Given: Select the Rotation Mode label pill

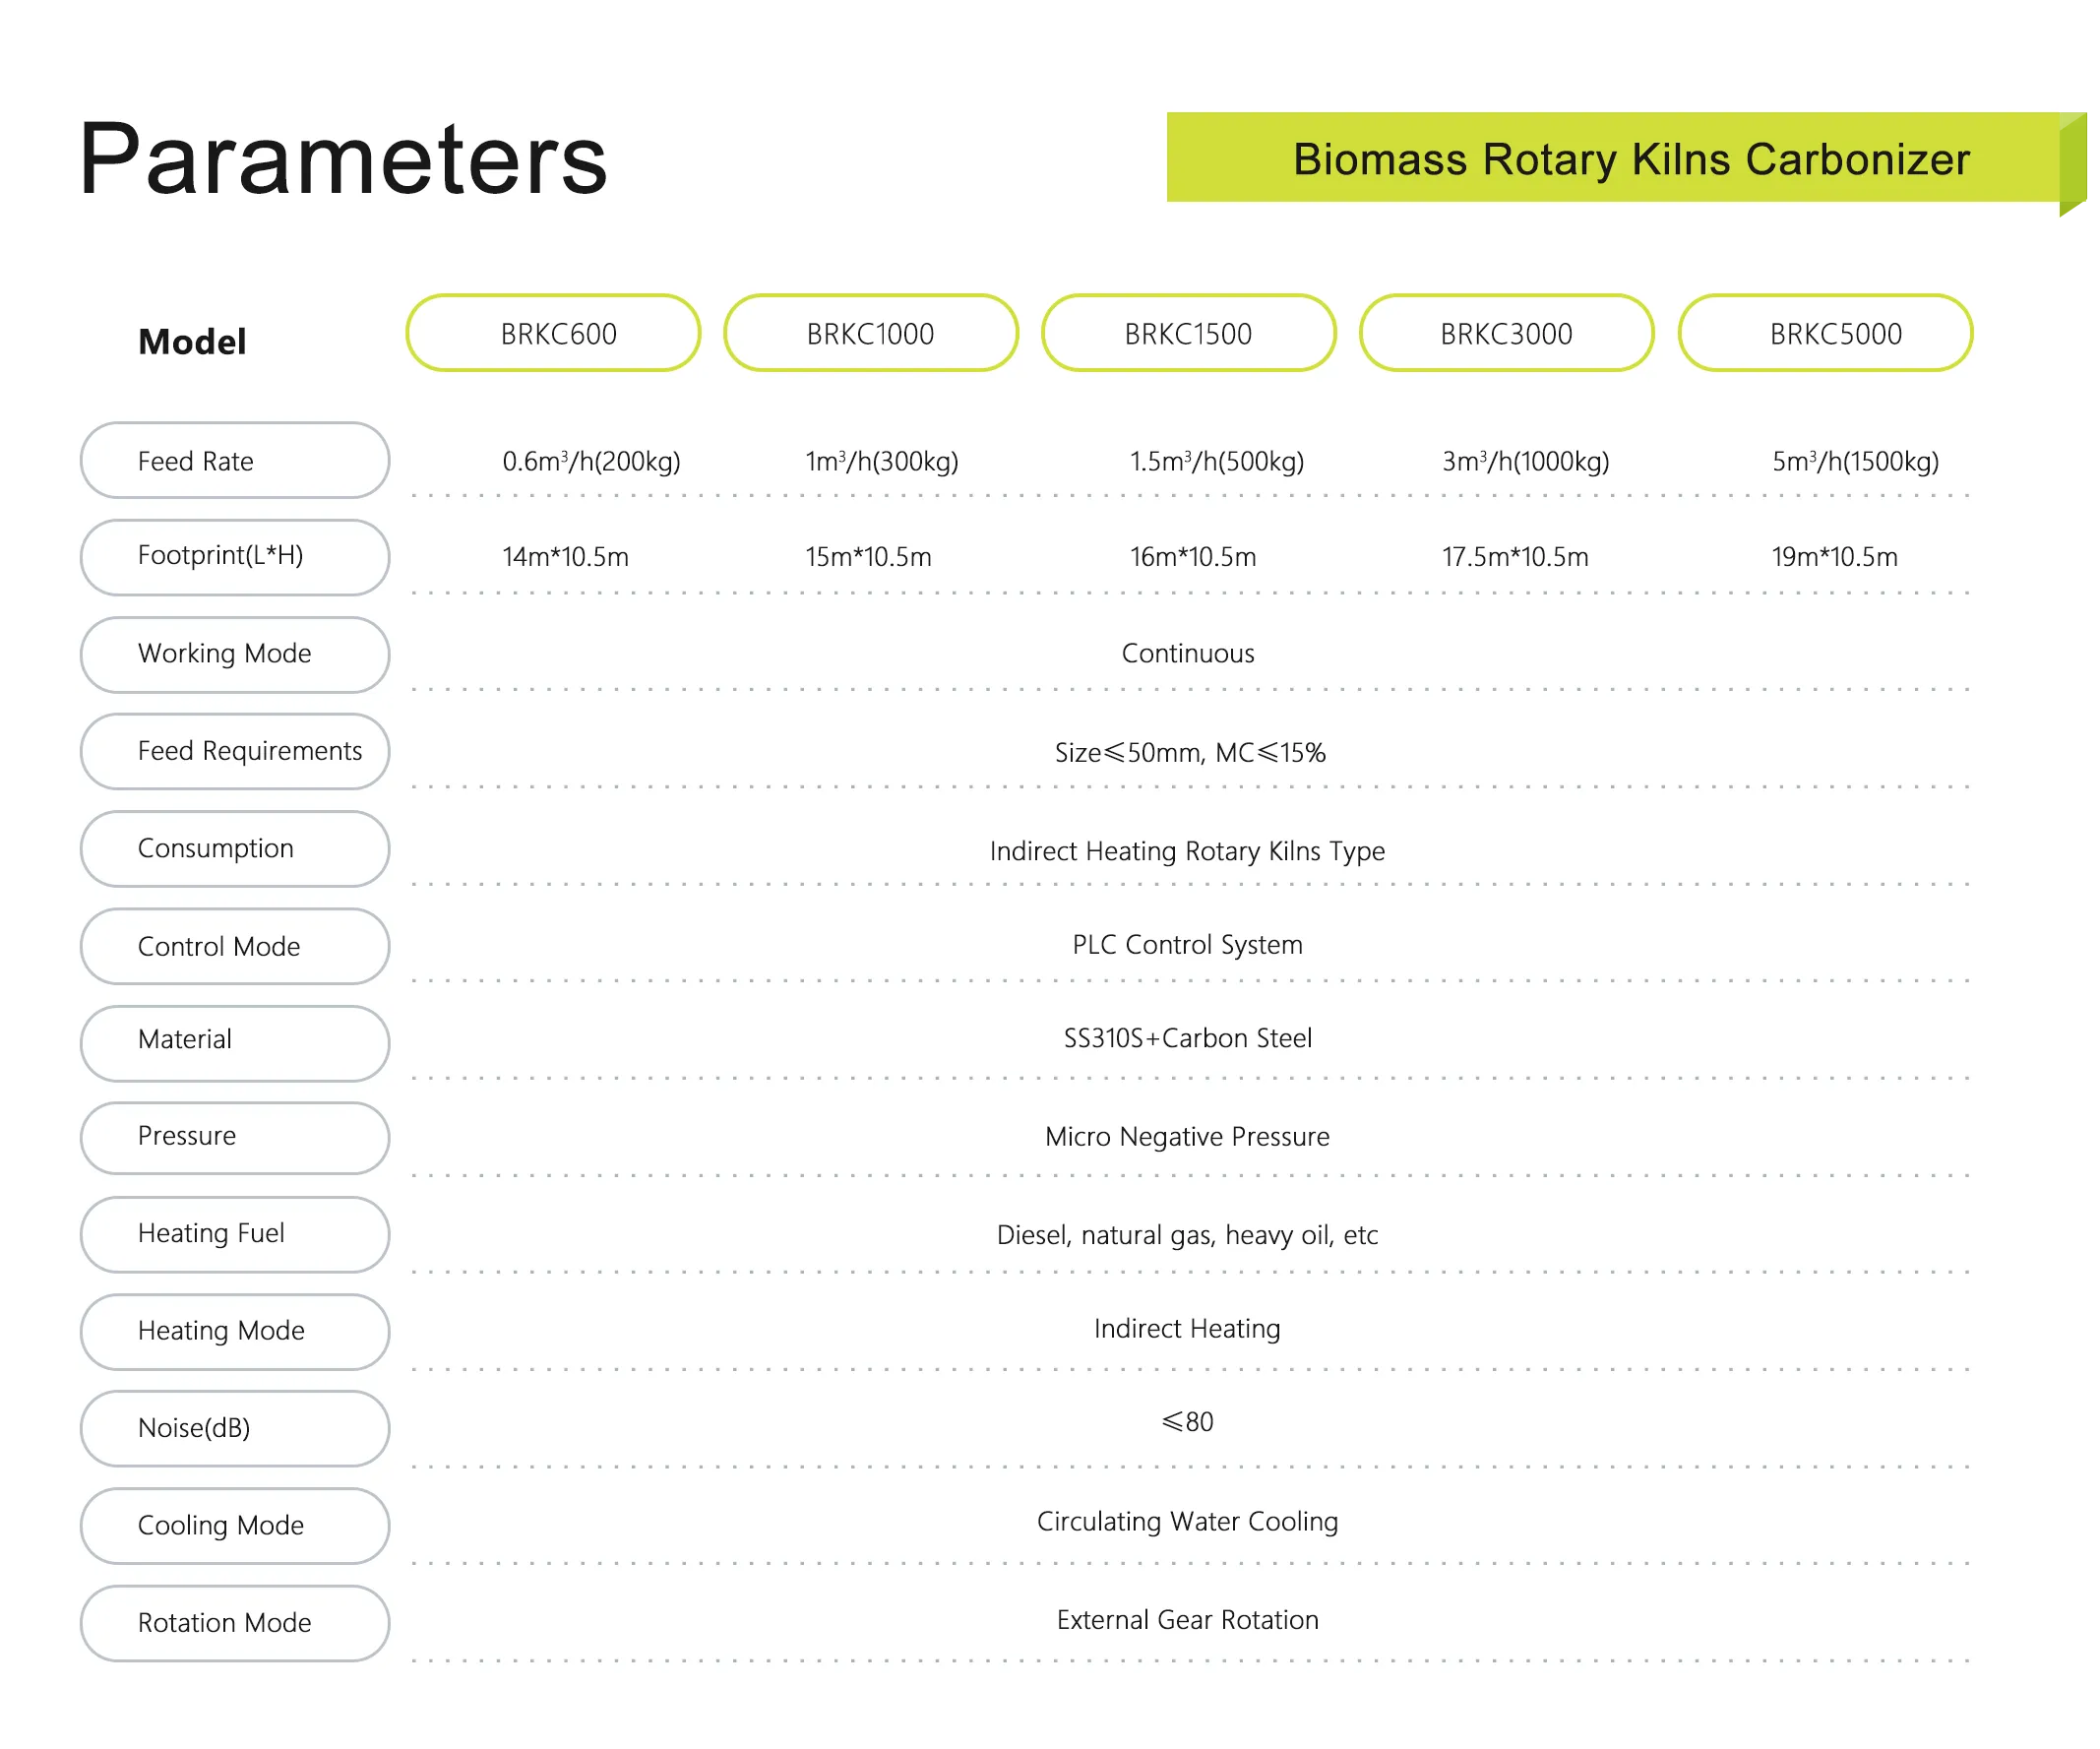Looking at the screenshot, I should tap(235, 1623).
